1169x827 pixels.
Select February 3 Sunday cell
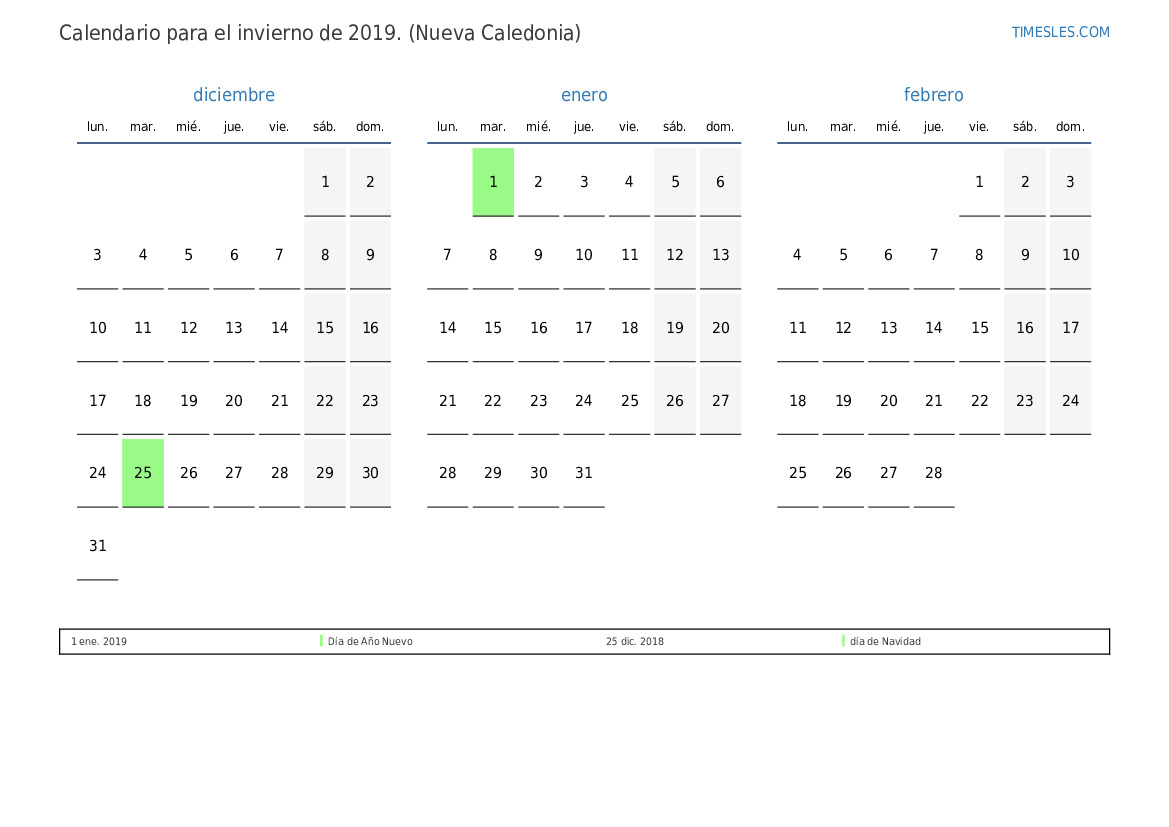click(x=1070, y=182)
